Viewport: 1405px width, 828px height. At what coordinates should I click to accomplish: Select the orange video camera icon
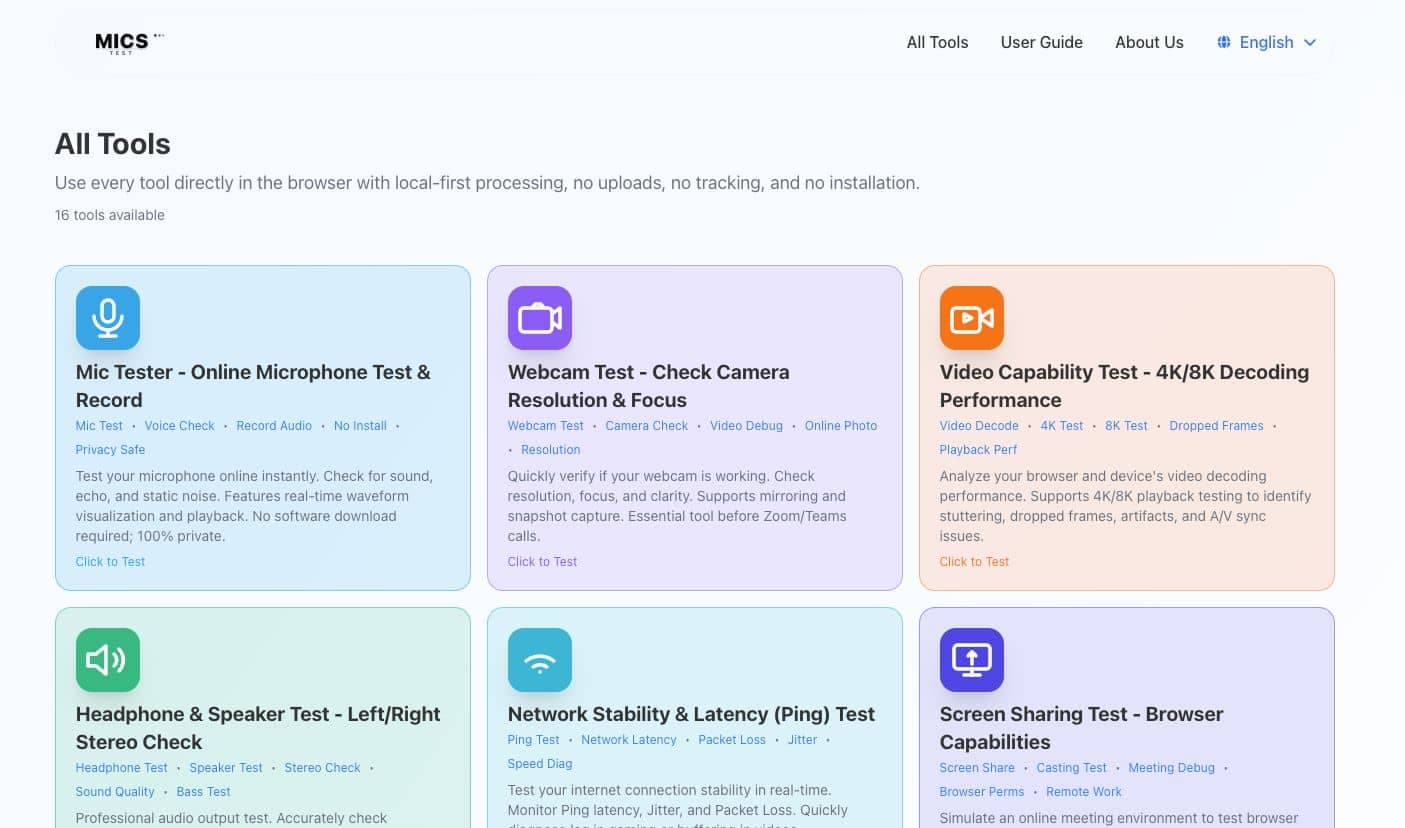tap(971, 317)
